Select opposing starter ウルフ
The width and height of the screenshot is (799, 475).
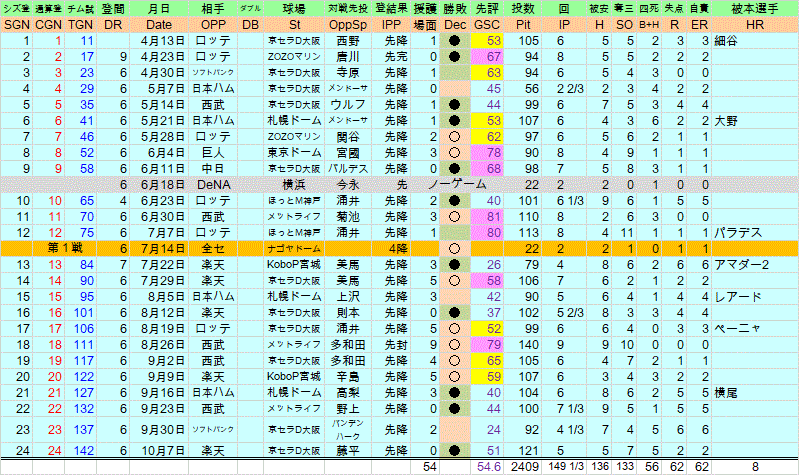(348, 104)
